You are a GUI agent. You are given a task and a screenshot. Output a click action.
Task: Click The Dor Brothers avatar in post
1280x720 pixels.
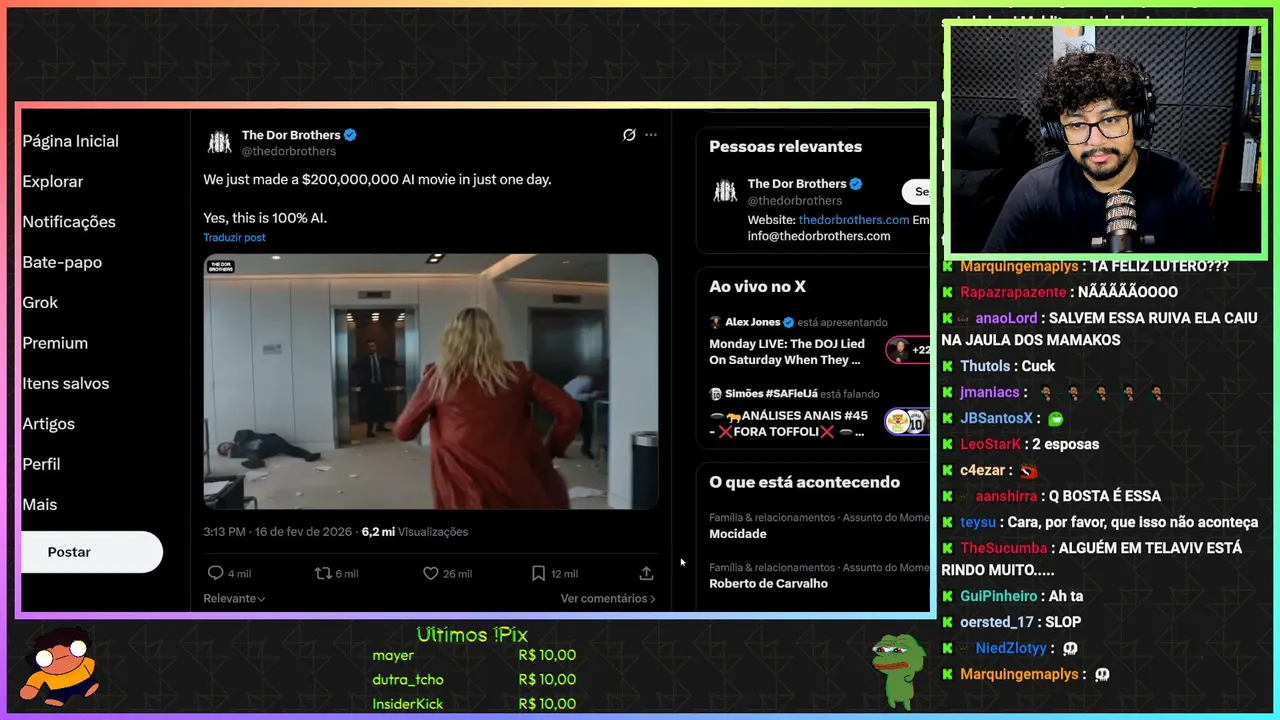(x=219, y=142)
